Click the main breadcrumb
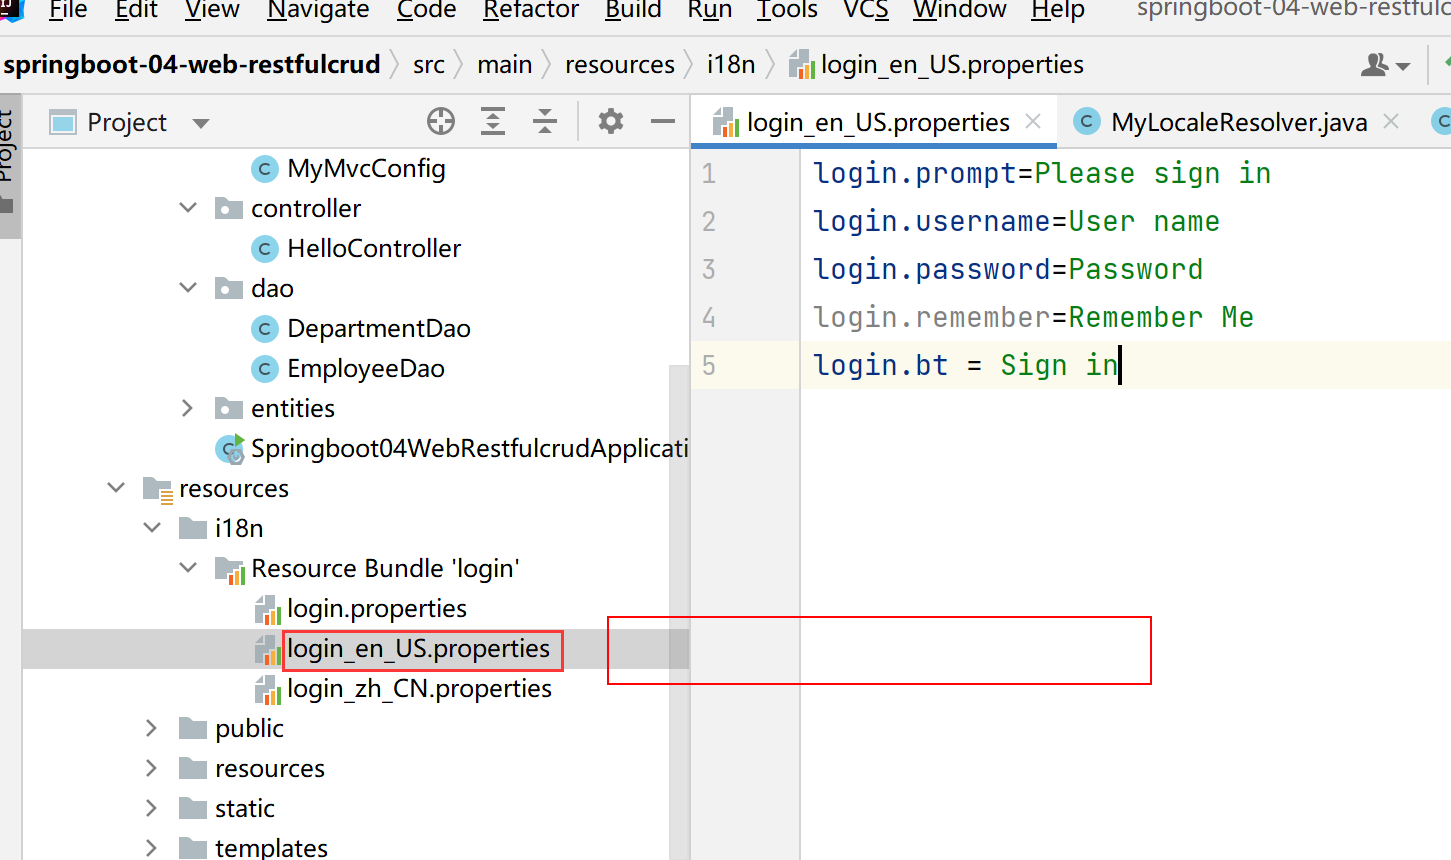Image resolution: width=1451 pixels, height=860 pixels. point(505,65)
